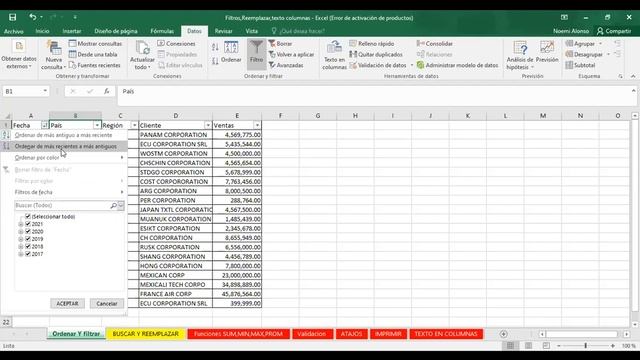Expand the 2017 year node

point(21,254)
